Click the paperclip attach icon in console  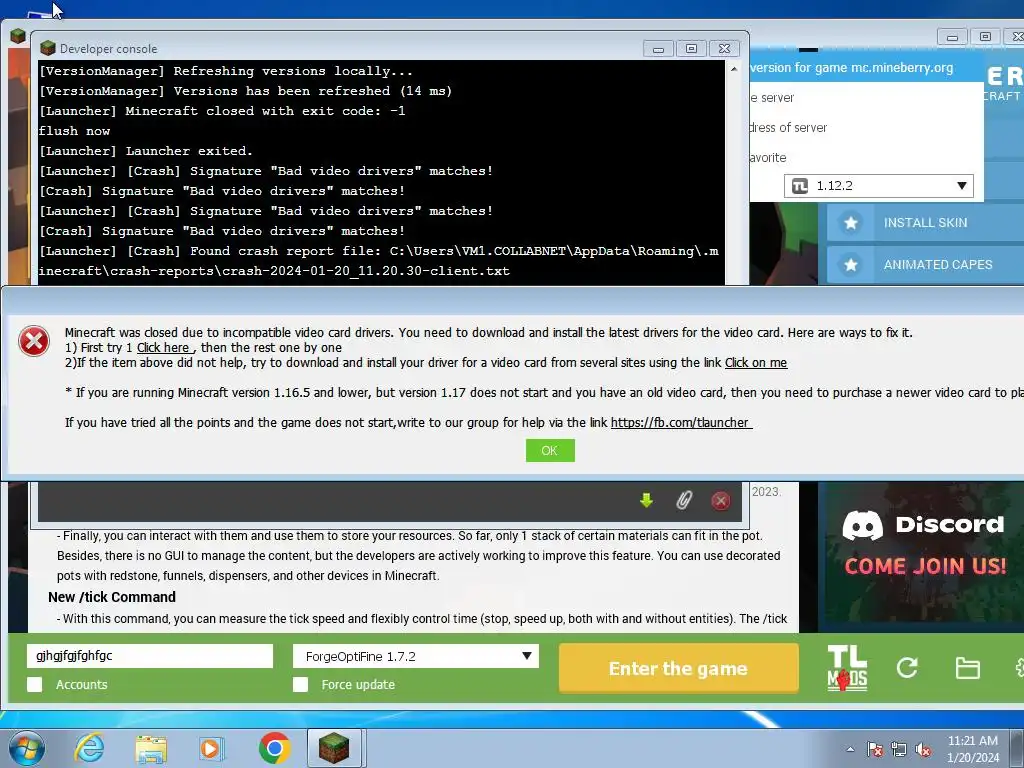683,501
